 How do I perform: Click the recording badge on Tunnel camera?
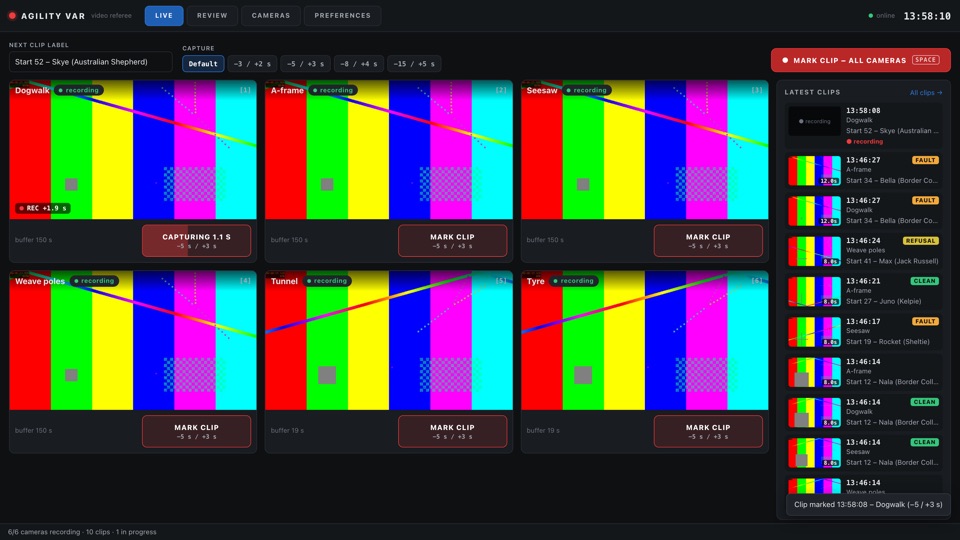326,281
